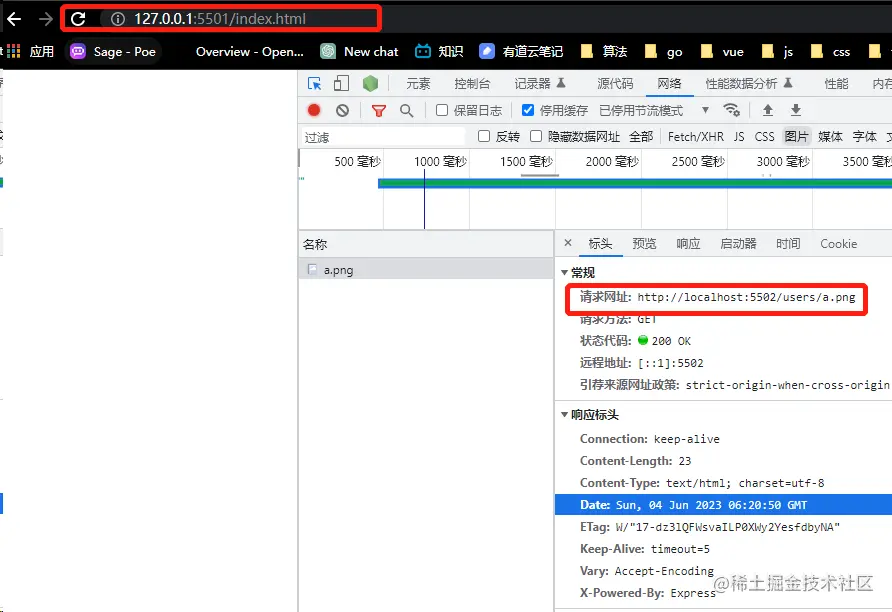Switch to the Cookie details tab

click(839, 244)
